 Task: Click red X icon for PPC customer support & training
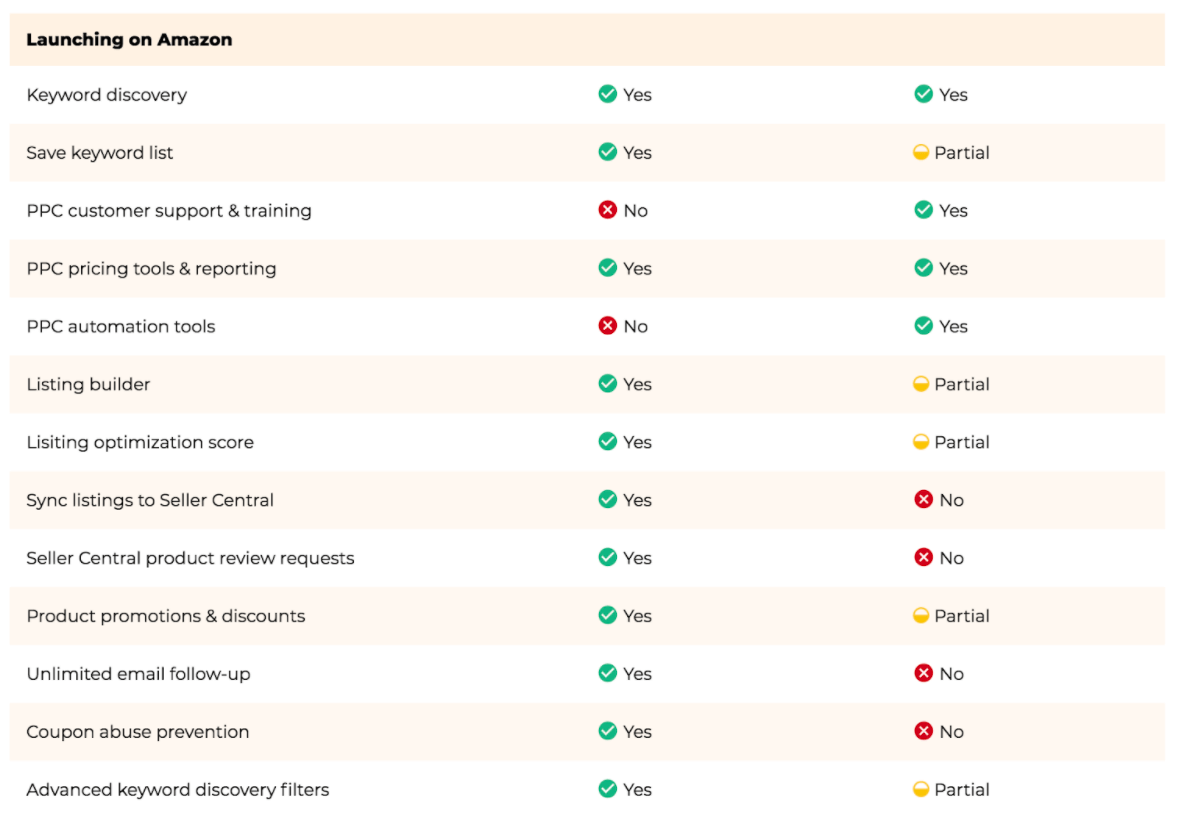coord(607,210)
